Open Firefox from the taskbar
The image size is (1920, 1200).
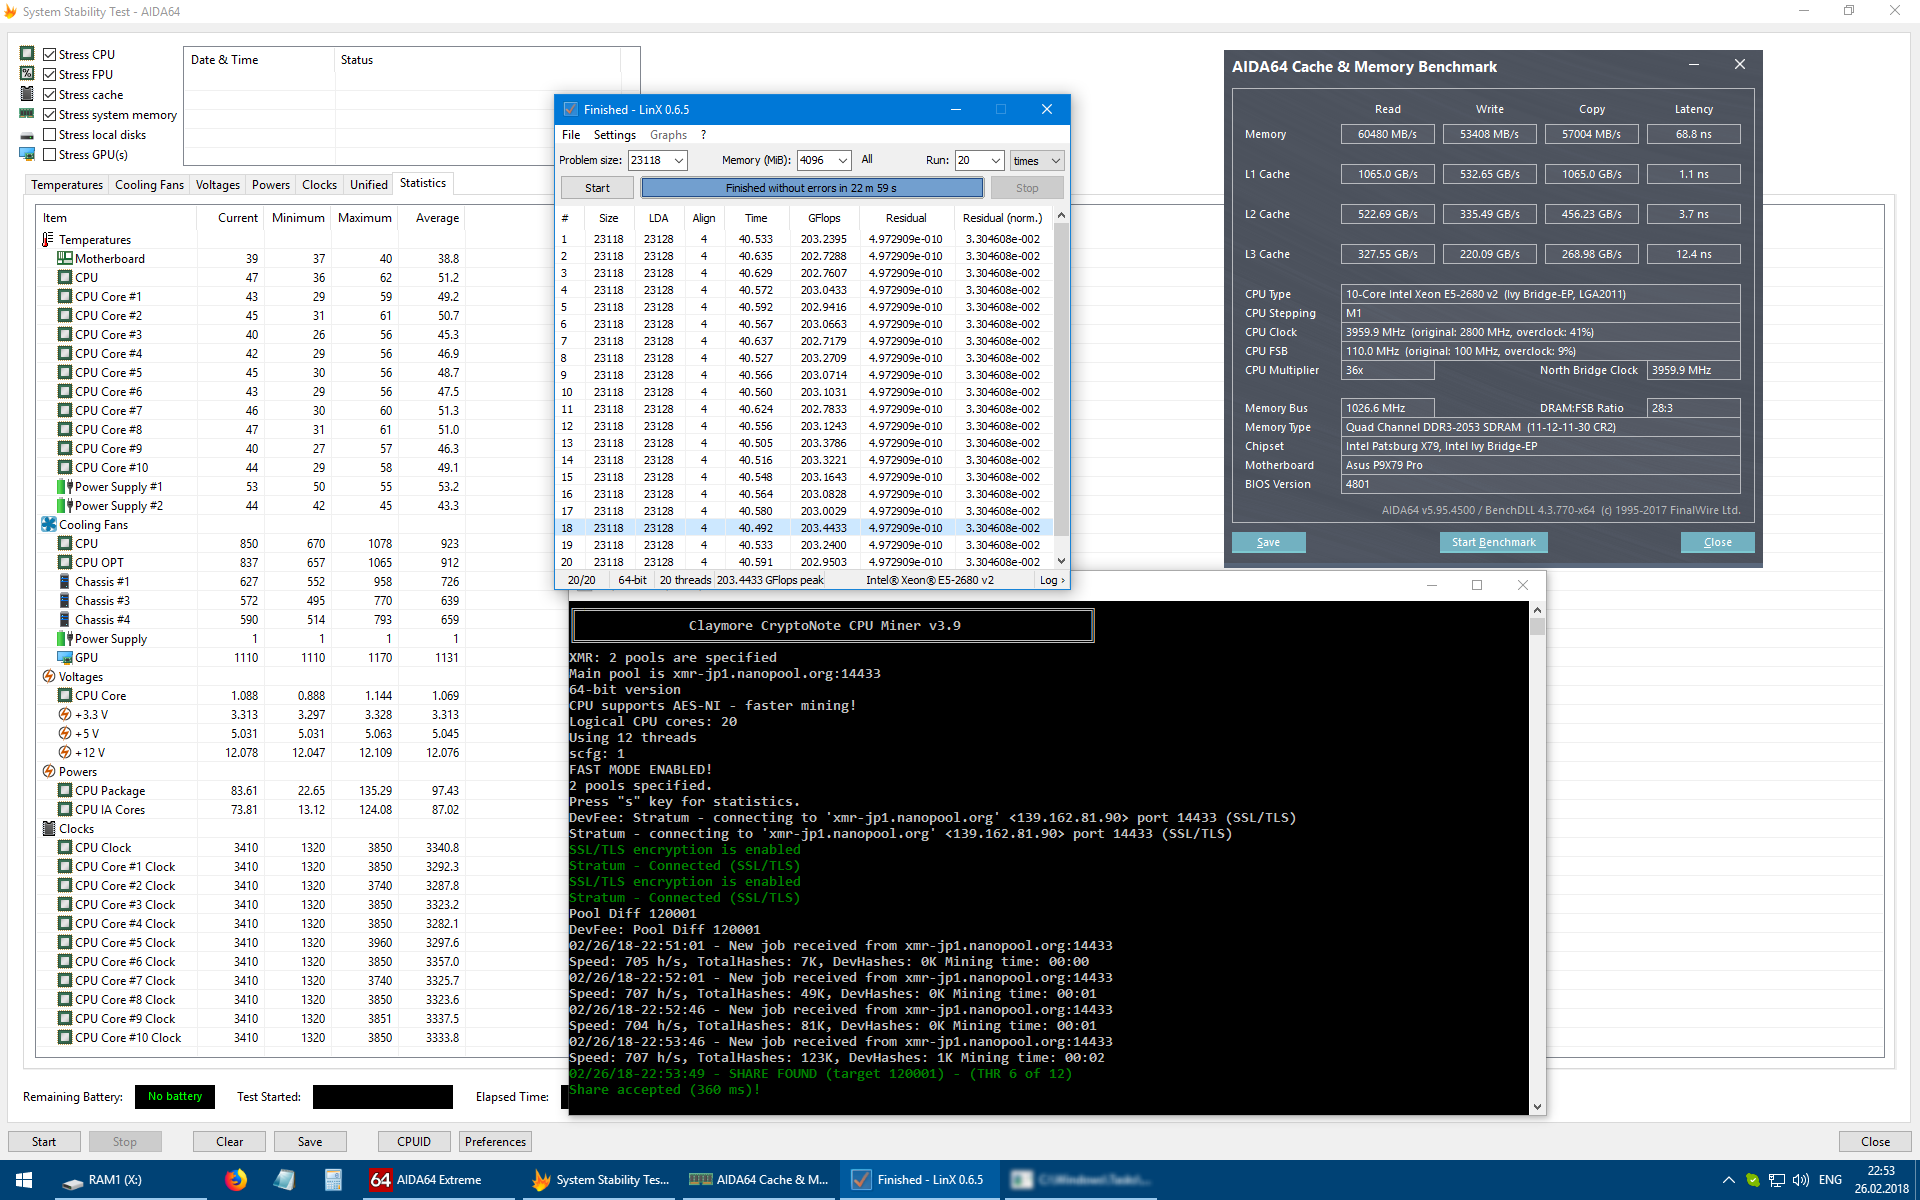pyautogui.click(x=236, y=1180)
